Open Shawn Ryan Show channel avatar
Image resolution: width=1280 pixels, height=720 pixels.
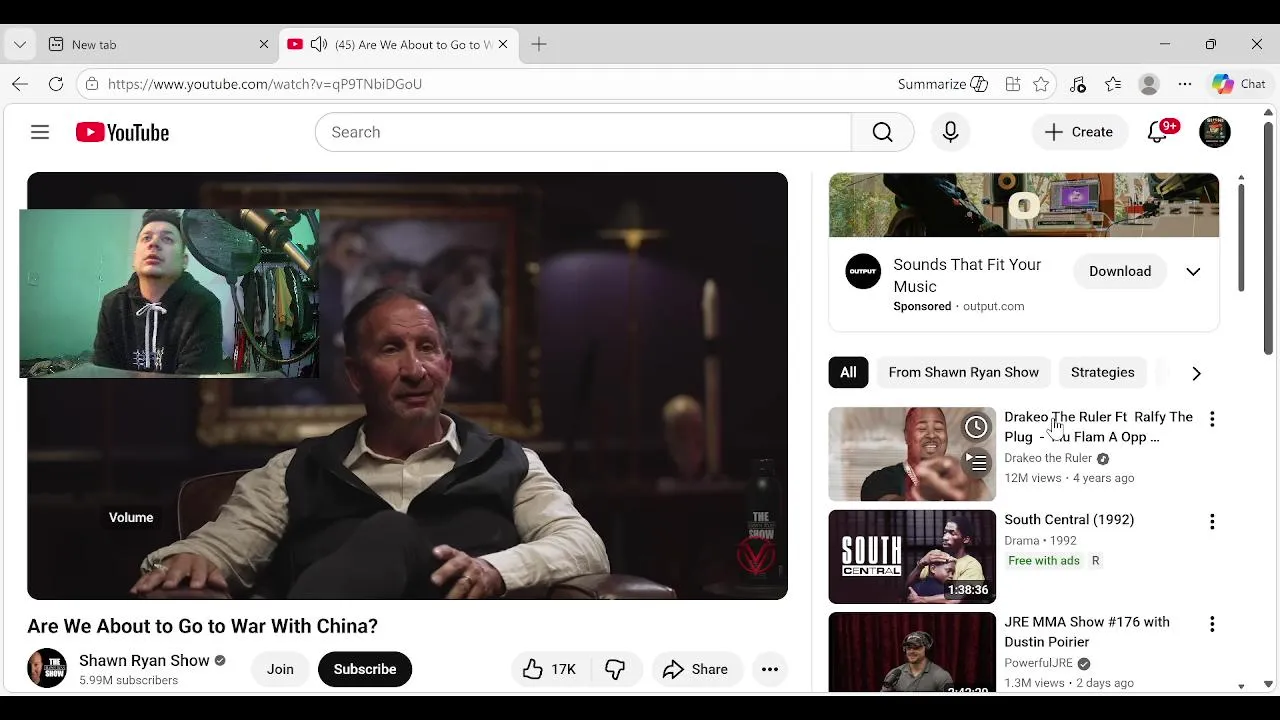point(46,668)
